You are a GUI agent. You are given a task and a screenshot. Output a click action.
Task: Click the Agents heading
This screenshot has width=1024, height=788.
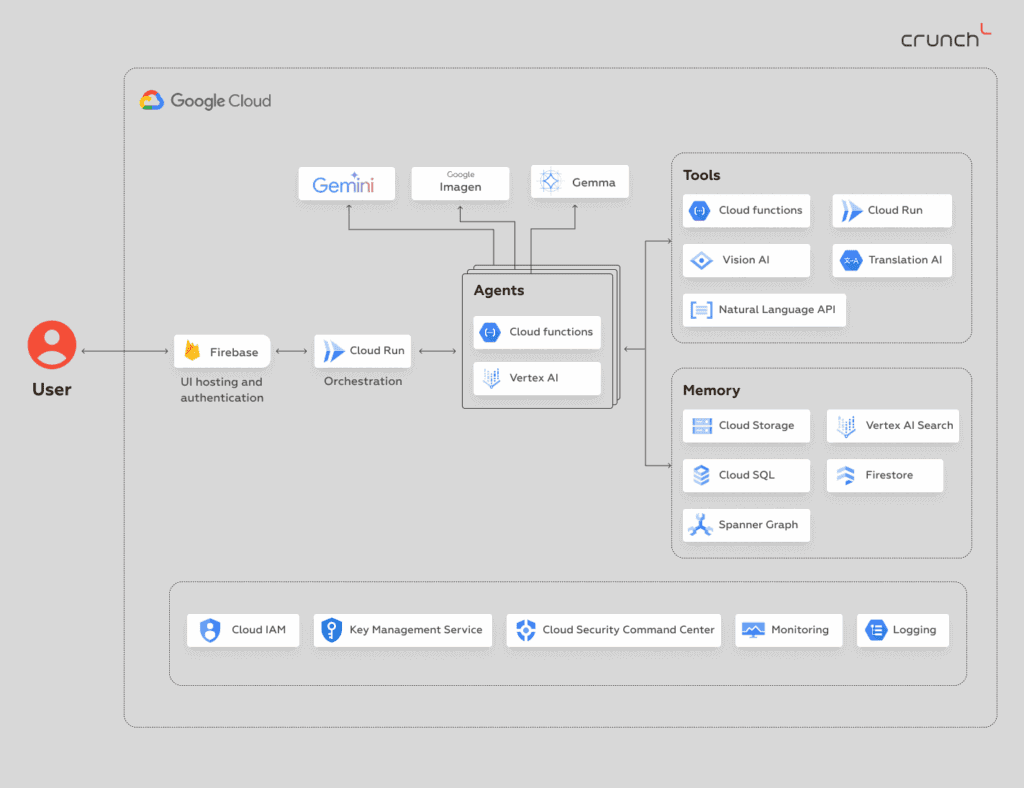tap(499, 291)
